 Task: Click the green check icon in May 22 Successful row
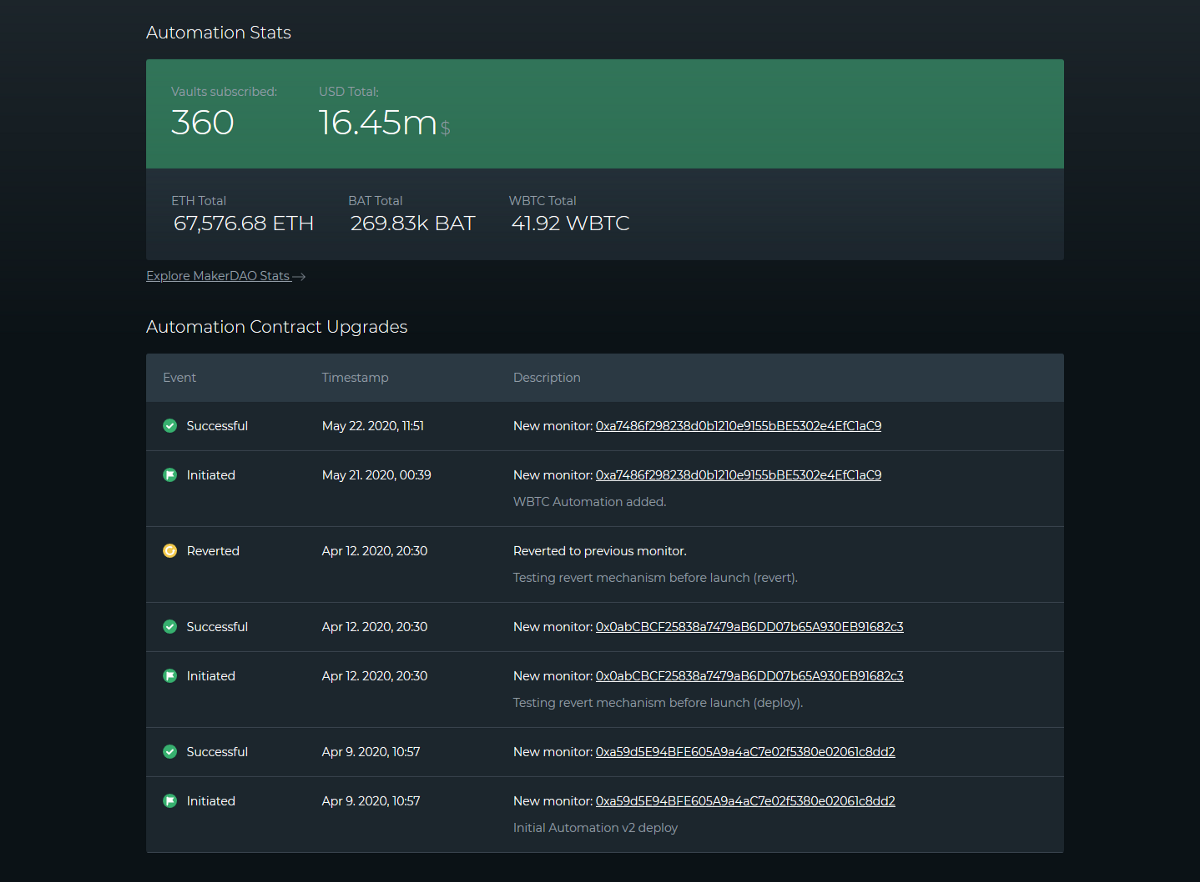coord(170,426)
